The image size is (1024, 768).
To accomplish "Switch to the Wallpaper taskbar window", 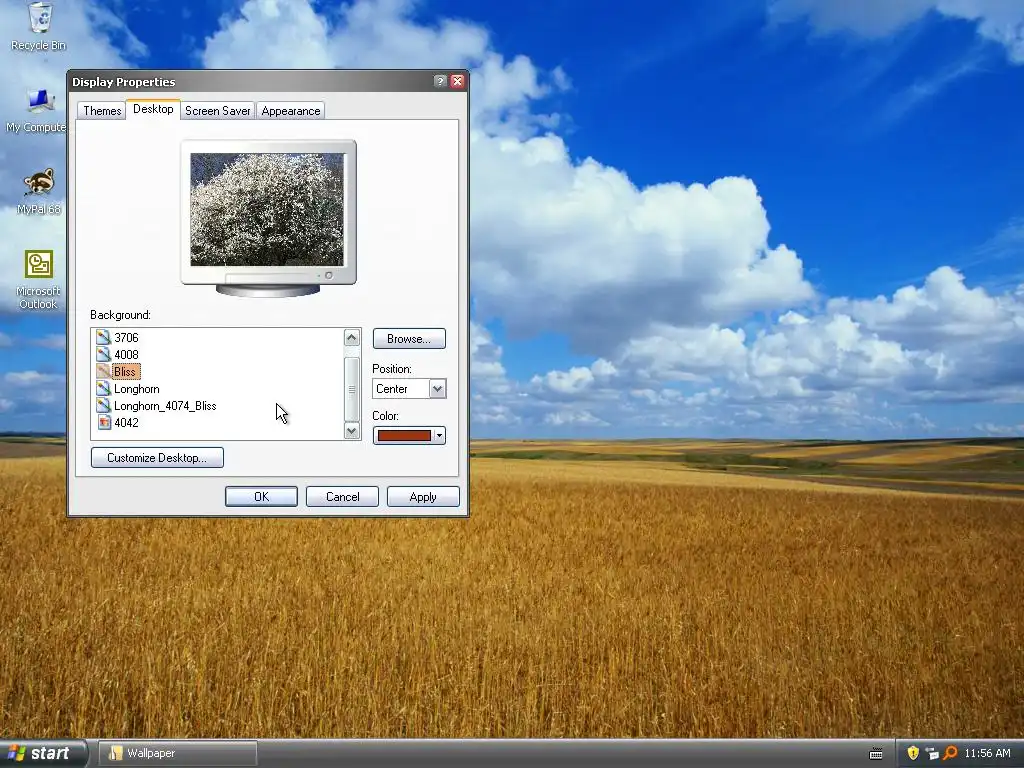I will point(178,753).
